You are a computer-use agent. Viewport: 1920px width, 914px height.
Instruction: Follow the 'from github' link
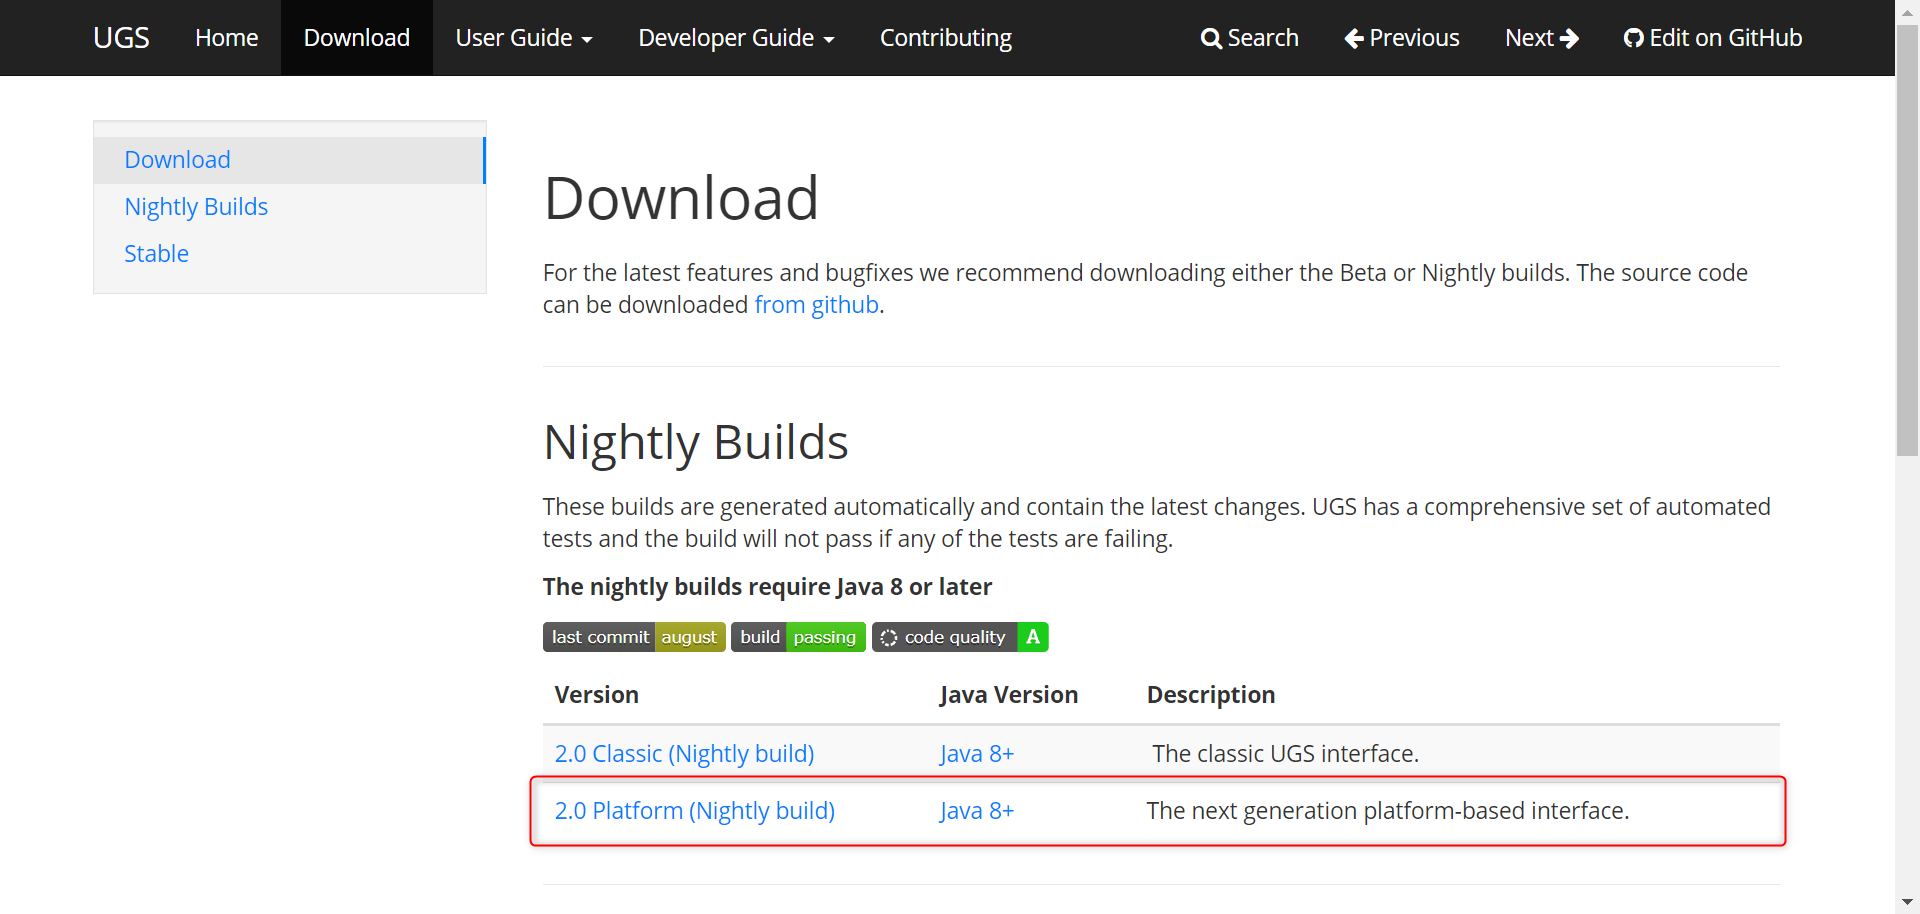pos(817,305)
